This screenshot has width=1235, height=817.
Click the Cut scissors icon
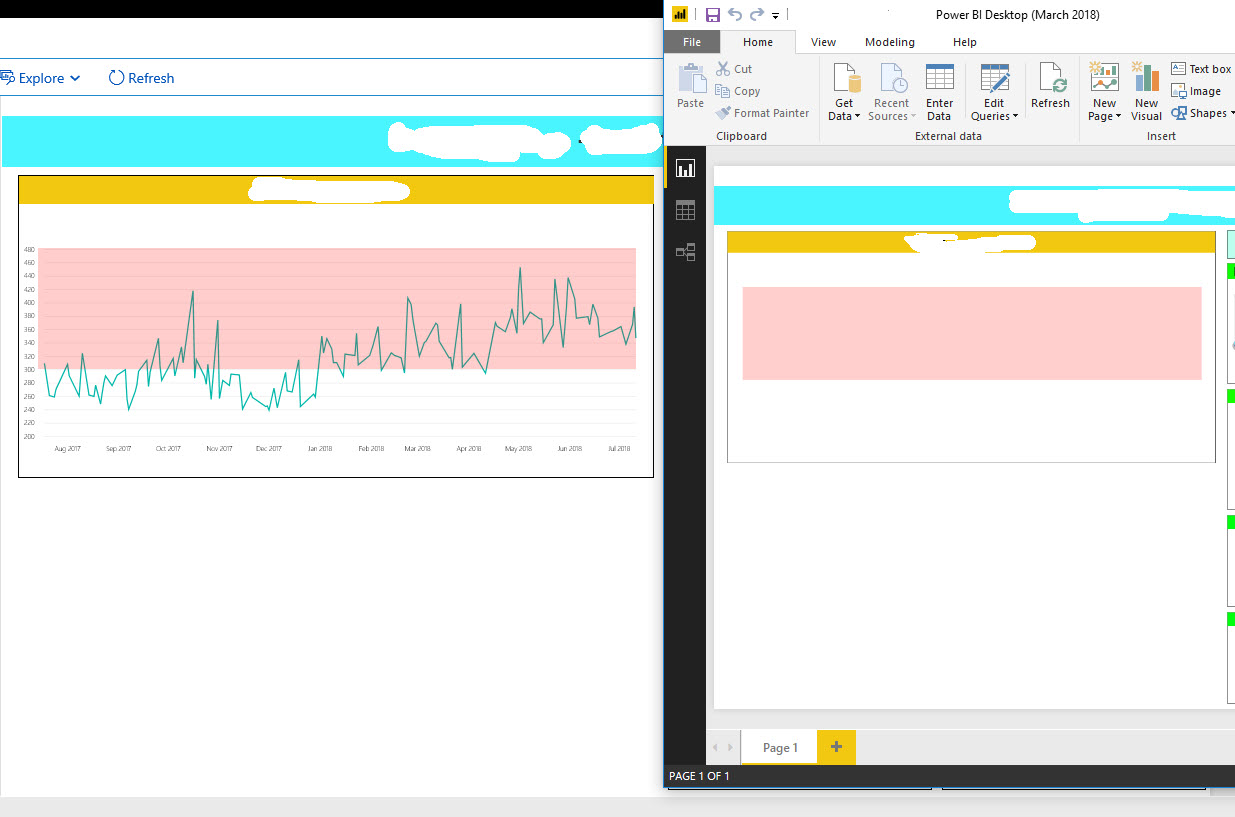[x=724, y=69]
